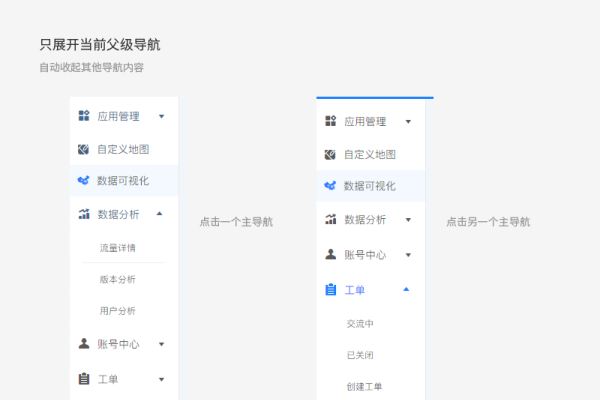Click the 数据分析 chart icon in right menu
This screenshot has width=600, height=400.
[331, 219]
